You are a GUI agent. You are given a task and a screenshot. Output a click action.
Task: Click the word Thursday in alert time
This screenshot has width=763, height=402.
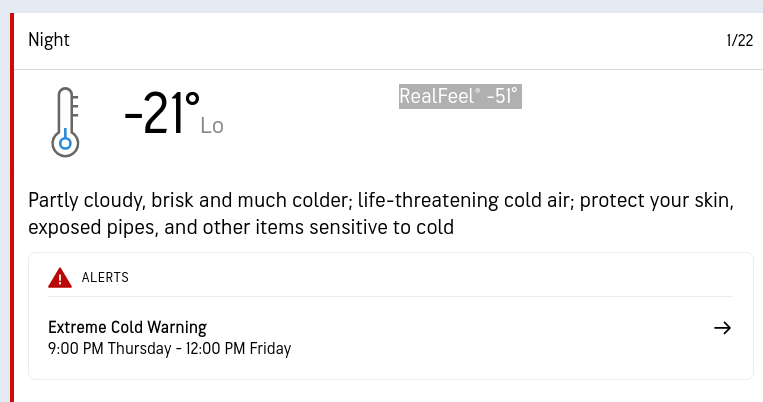click(x=140, y=349)
